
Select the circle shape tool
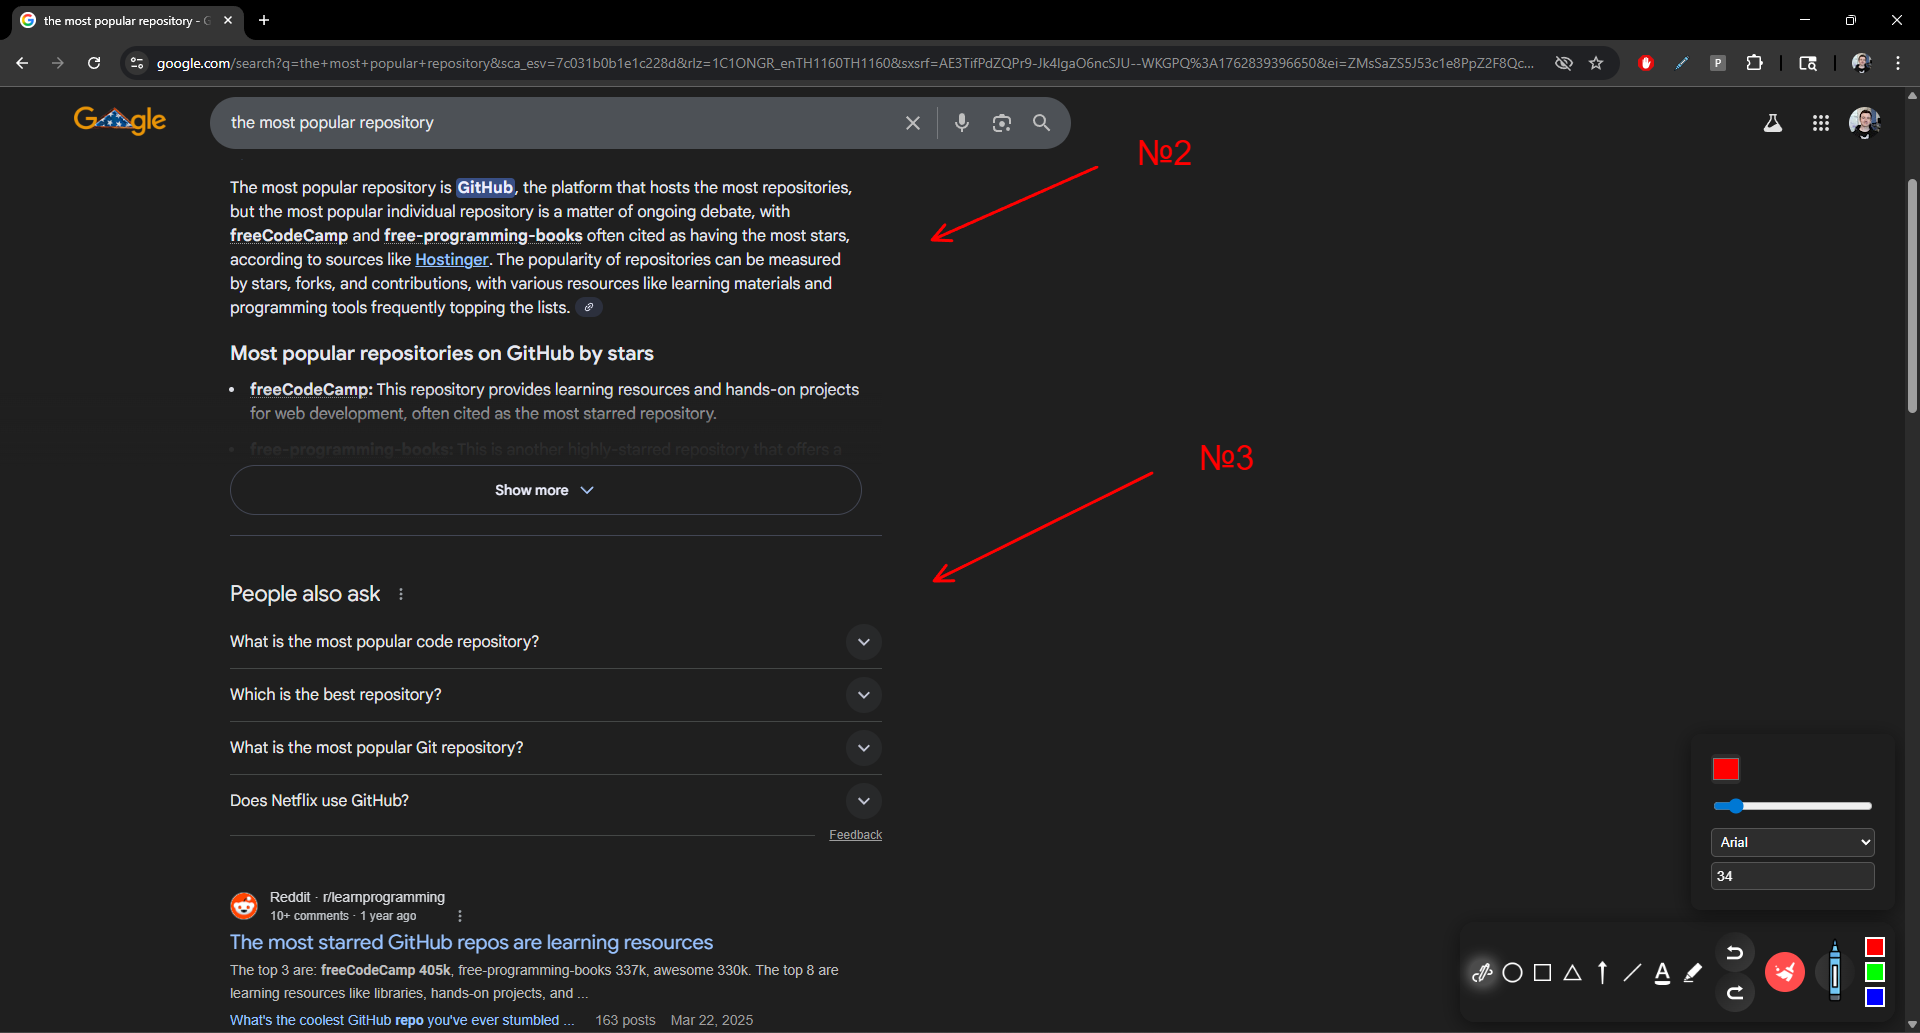pyautogui.click(x=1512, y=971)
